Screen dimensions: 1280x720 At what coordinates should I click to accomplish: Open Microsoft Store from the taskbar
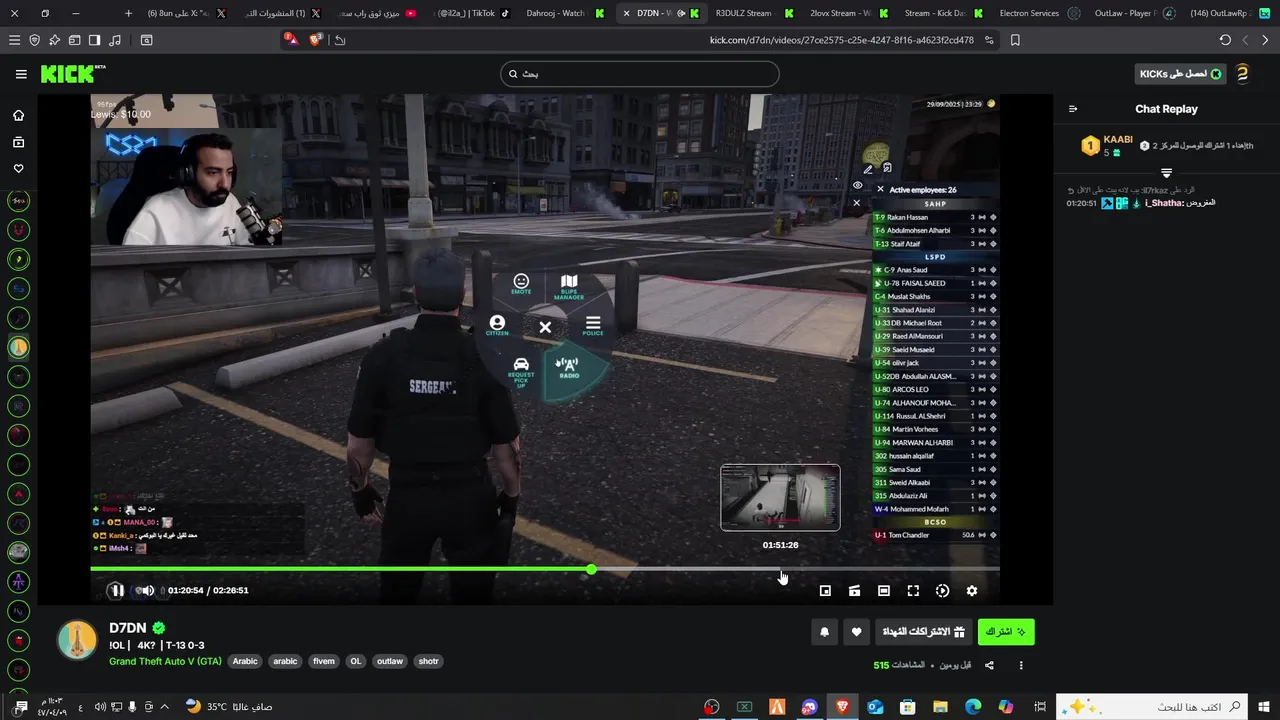pos(908,707)
